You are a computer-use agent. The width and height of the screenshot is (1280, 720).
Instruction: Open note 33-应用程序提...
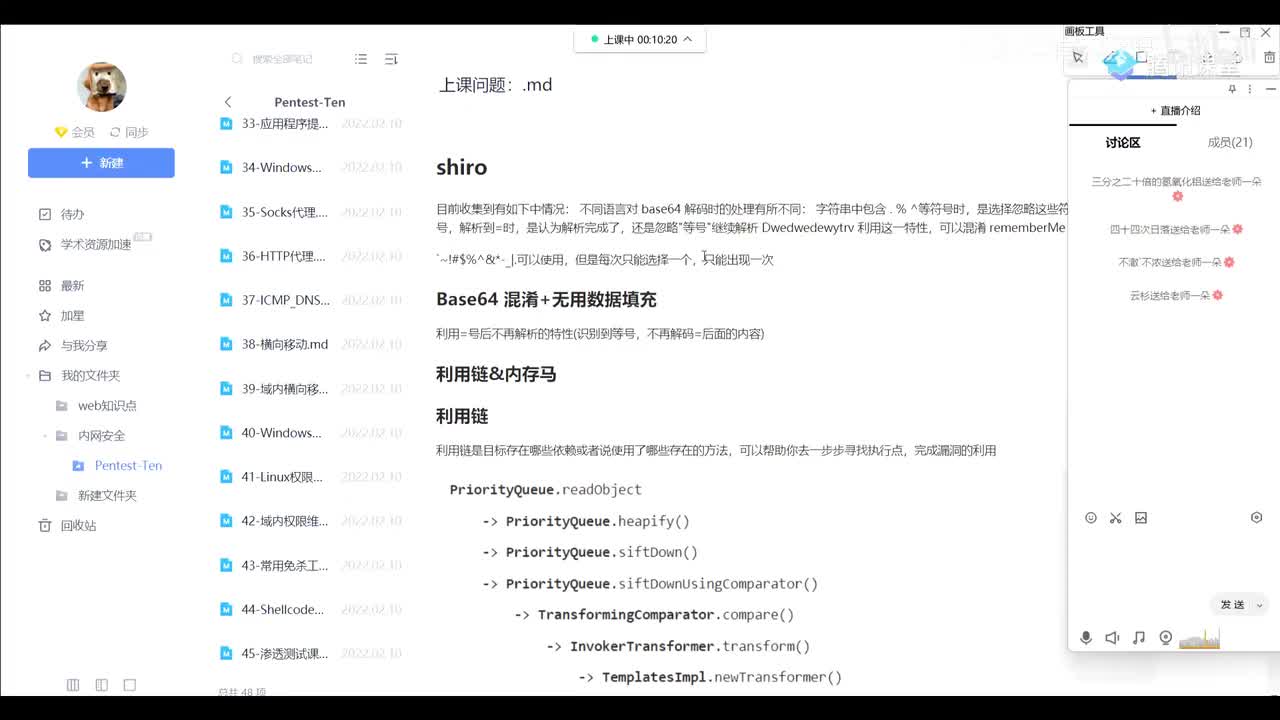(310, 124)
